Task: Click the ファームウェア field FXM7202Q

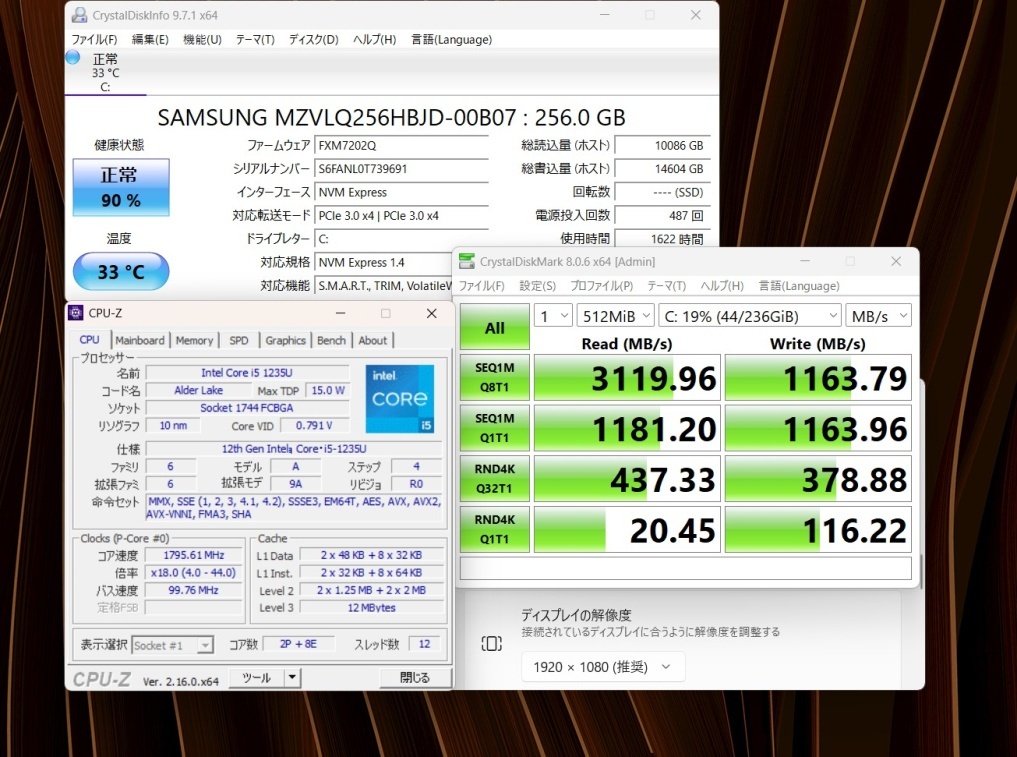Action: pyautogui.click(x=401, y=145)
